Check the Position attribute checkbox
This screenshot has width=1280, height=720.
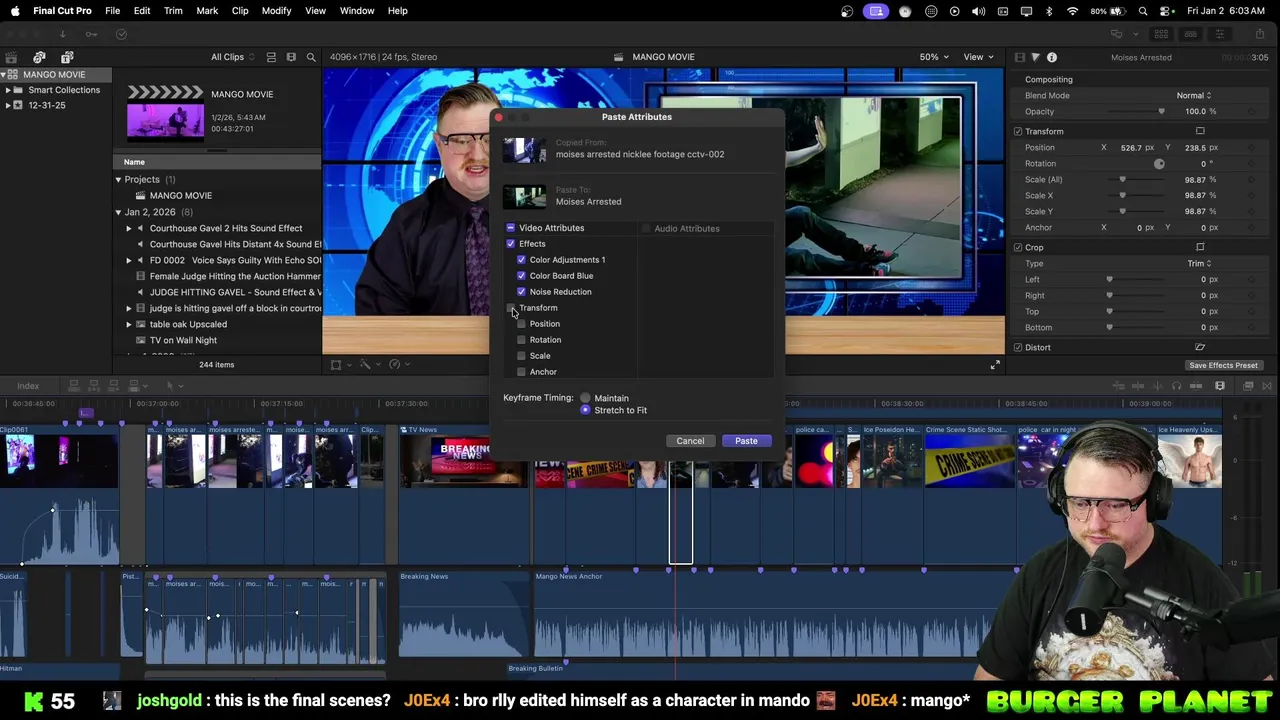[521, 324]
